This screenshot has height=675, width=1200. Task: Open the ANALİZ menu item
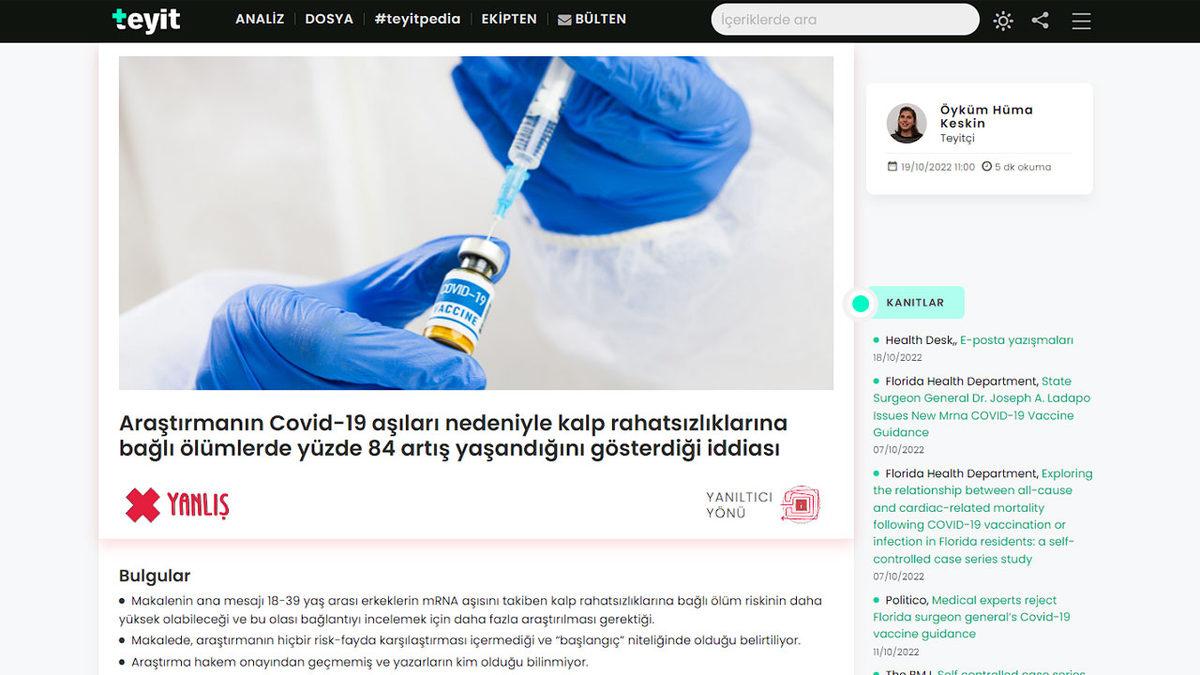(259, 19)
